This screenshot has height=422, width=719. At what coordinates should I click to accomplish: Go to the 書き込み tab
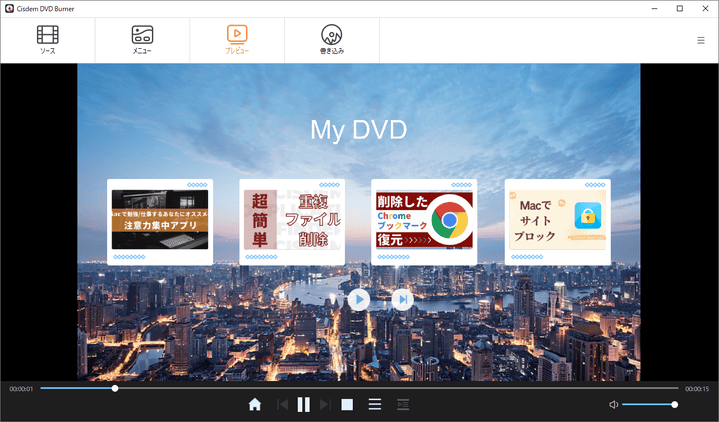331,40
